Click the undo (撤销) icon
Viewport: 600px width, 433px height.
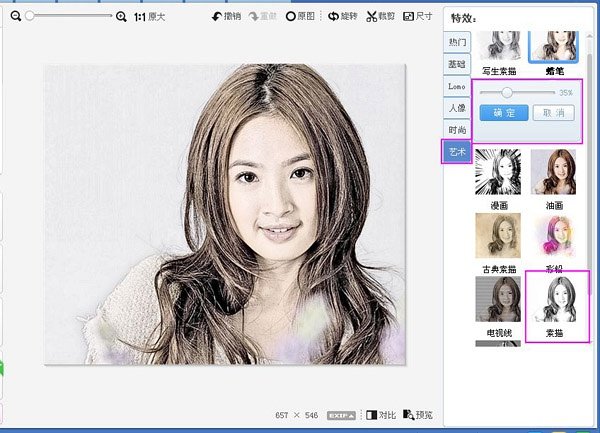coord(217,17)
